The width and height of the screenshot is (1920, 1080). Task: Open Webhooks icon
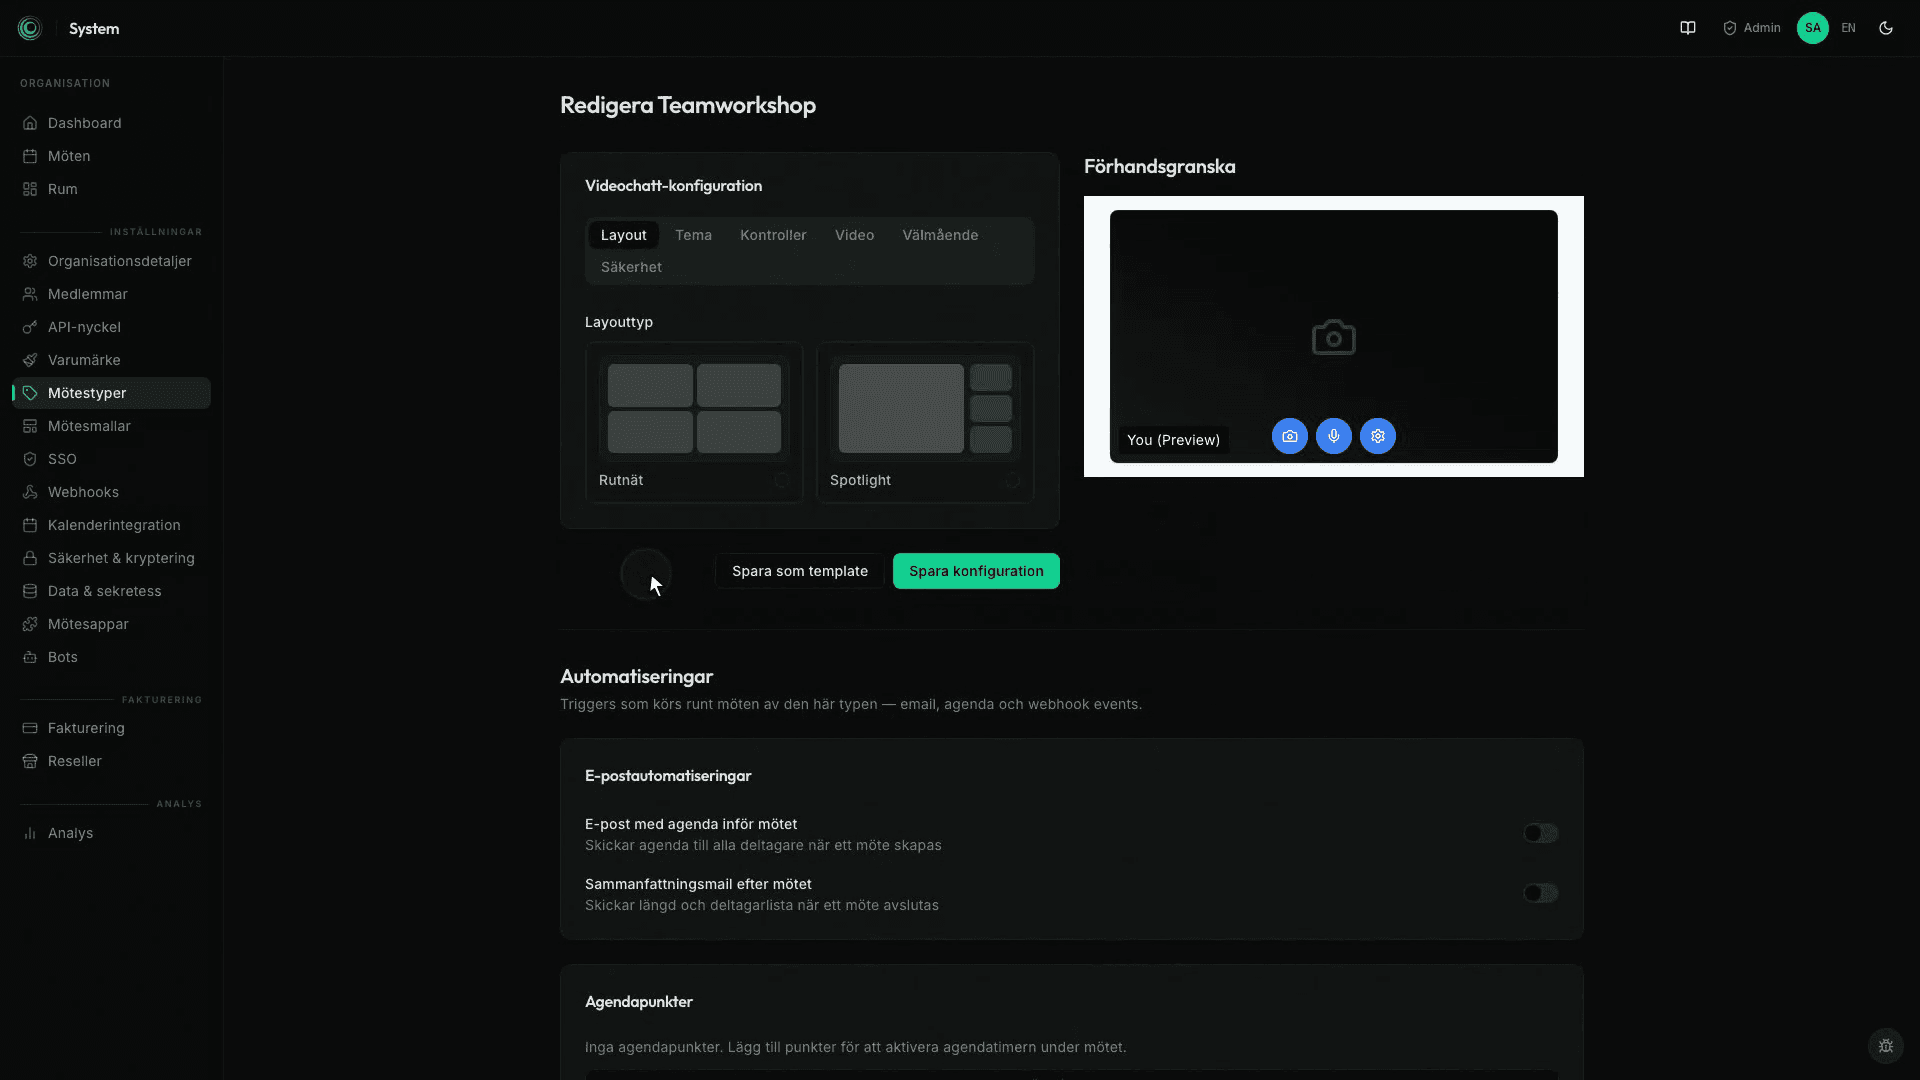30,492
